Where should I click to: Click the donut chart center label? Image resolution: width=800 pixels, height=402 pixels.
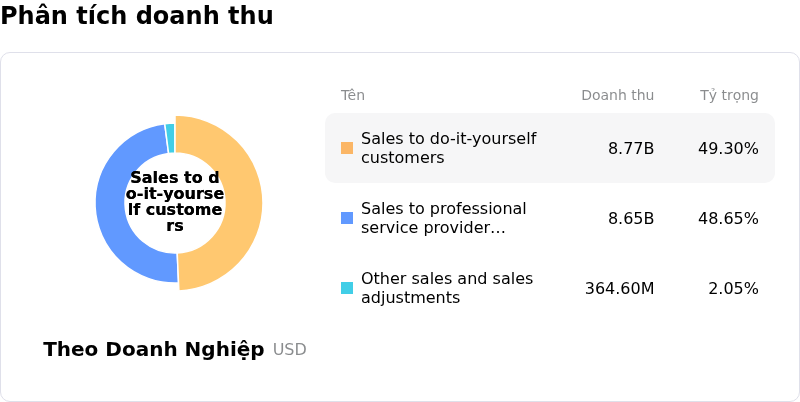pyautogui.click(x=175, y=202)
